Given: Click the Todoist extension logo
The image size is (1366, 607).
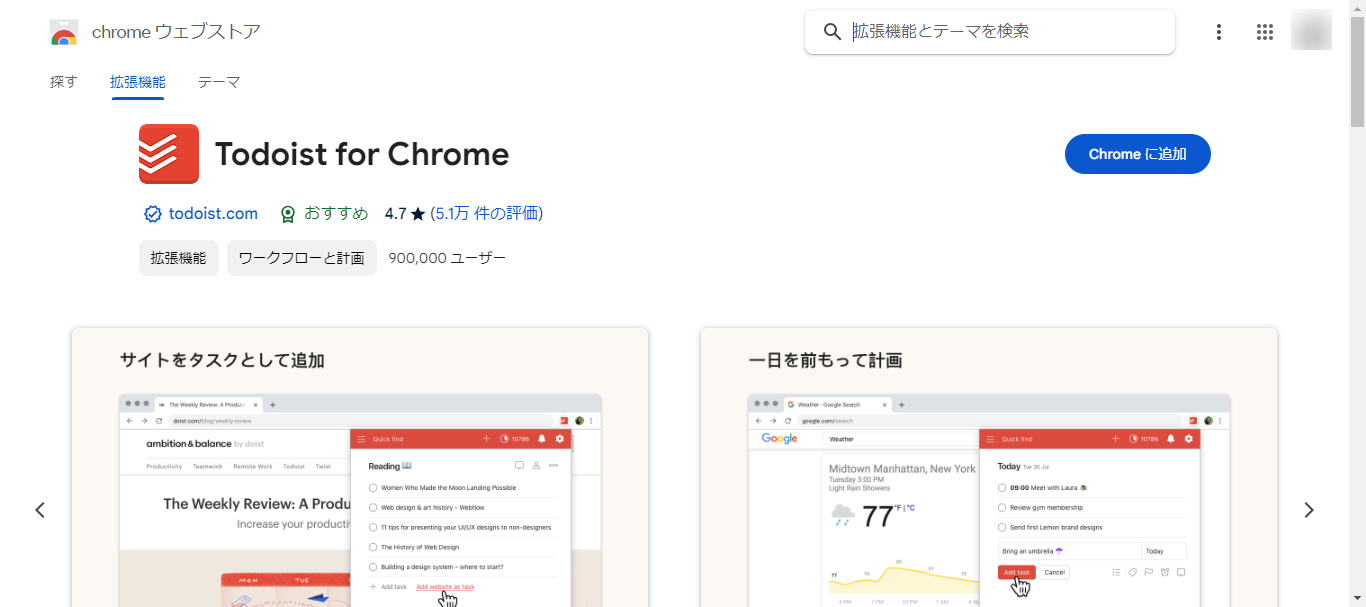Looking at the screenshot, I should click(x=168, y=154).
